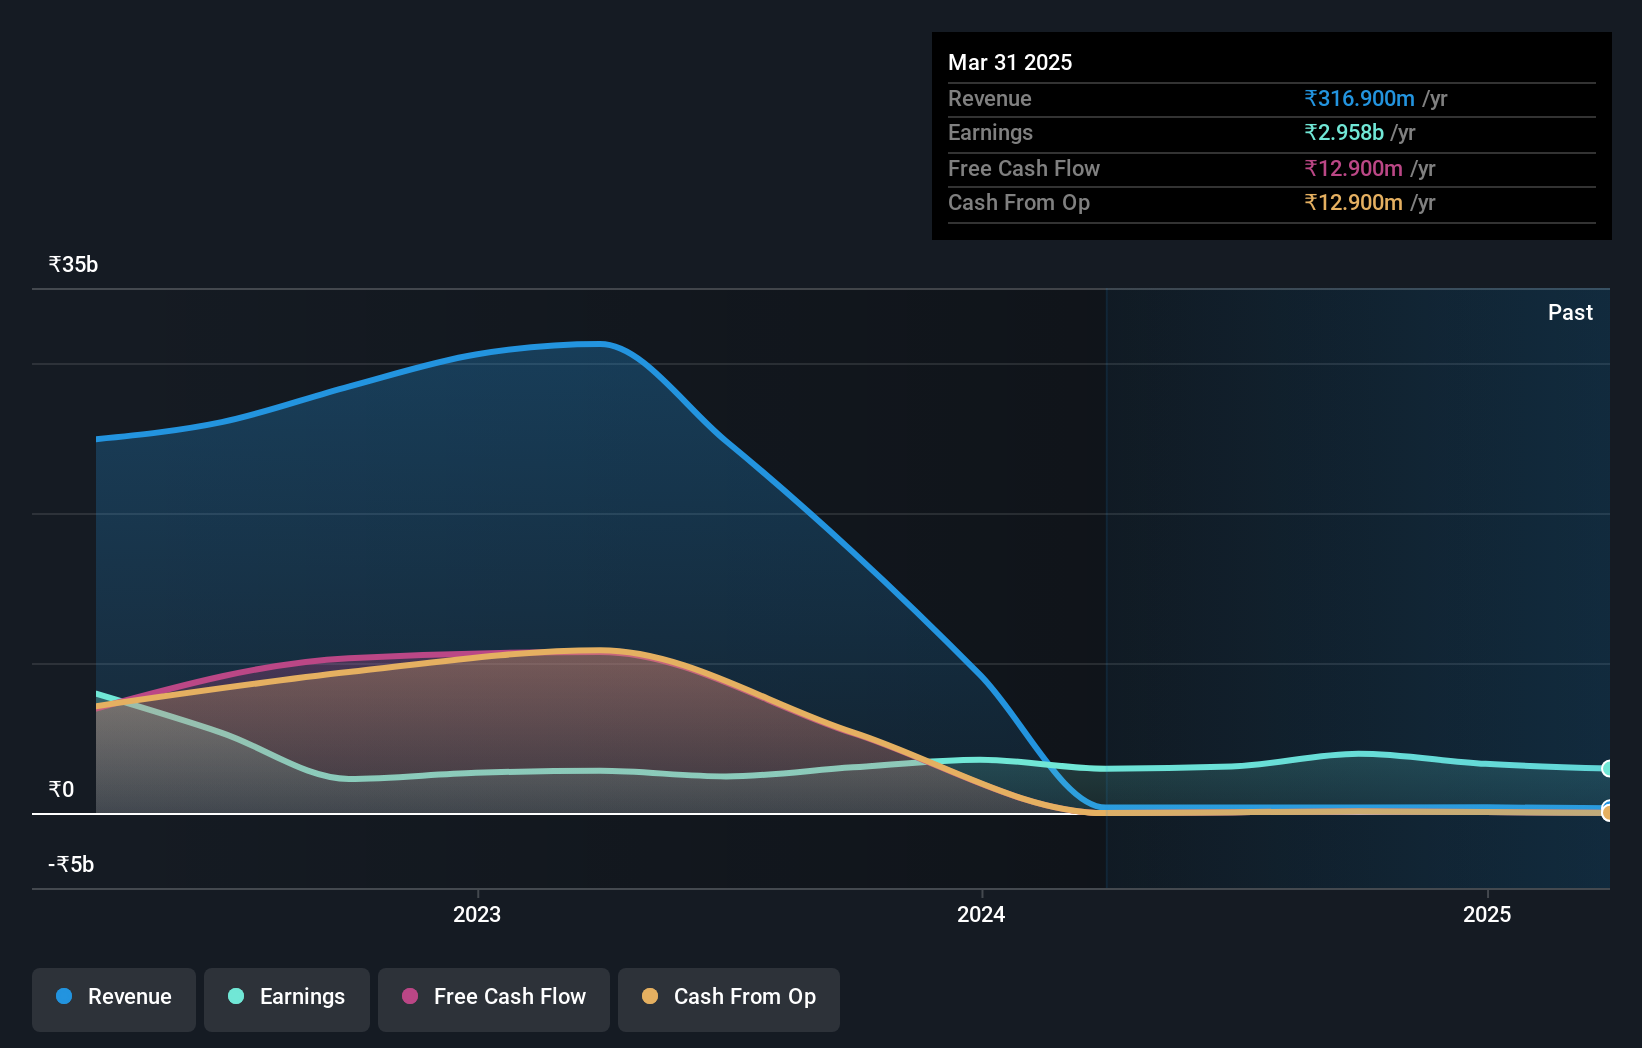The height and width of the screenshot is (1048, 1642).
Task: Click the Mar 31 2025 tooltip date
Action: coord(1010,62)
